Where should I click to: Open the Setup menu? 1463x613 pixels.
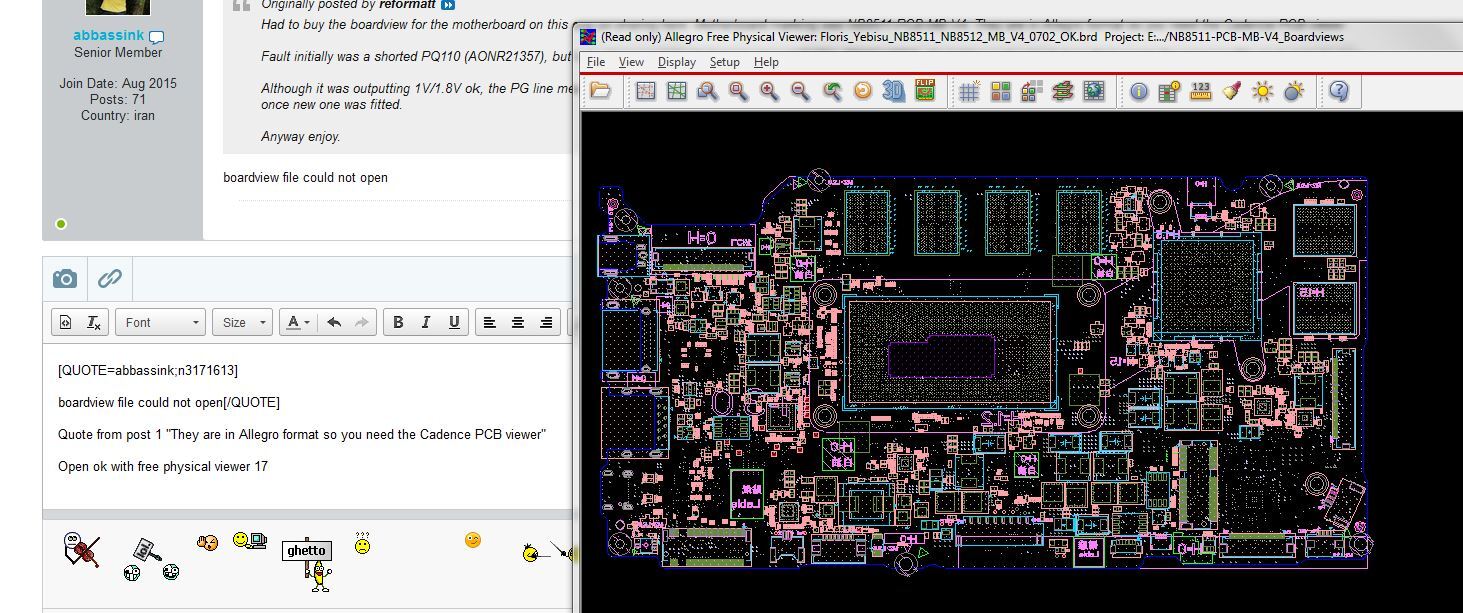tap(724, 62)
